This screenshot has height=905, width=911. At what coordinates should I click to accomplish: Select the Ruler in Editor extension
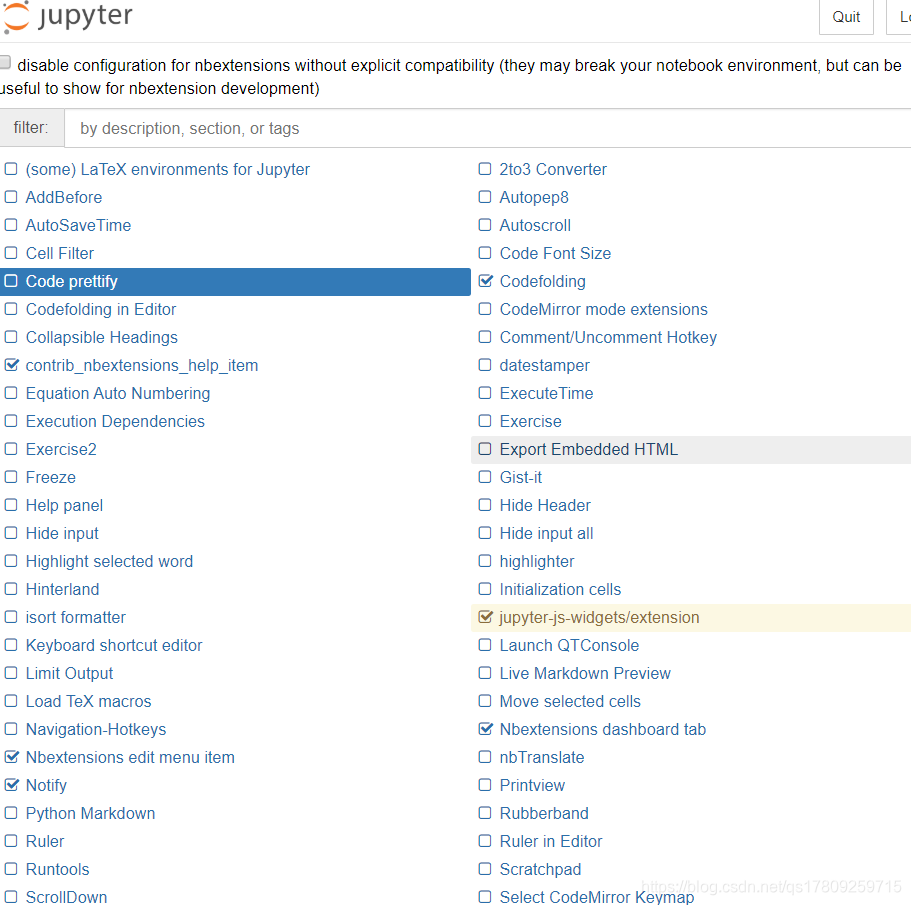[x=551, y=841]
